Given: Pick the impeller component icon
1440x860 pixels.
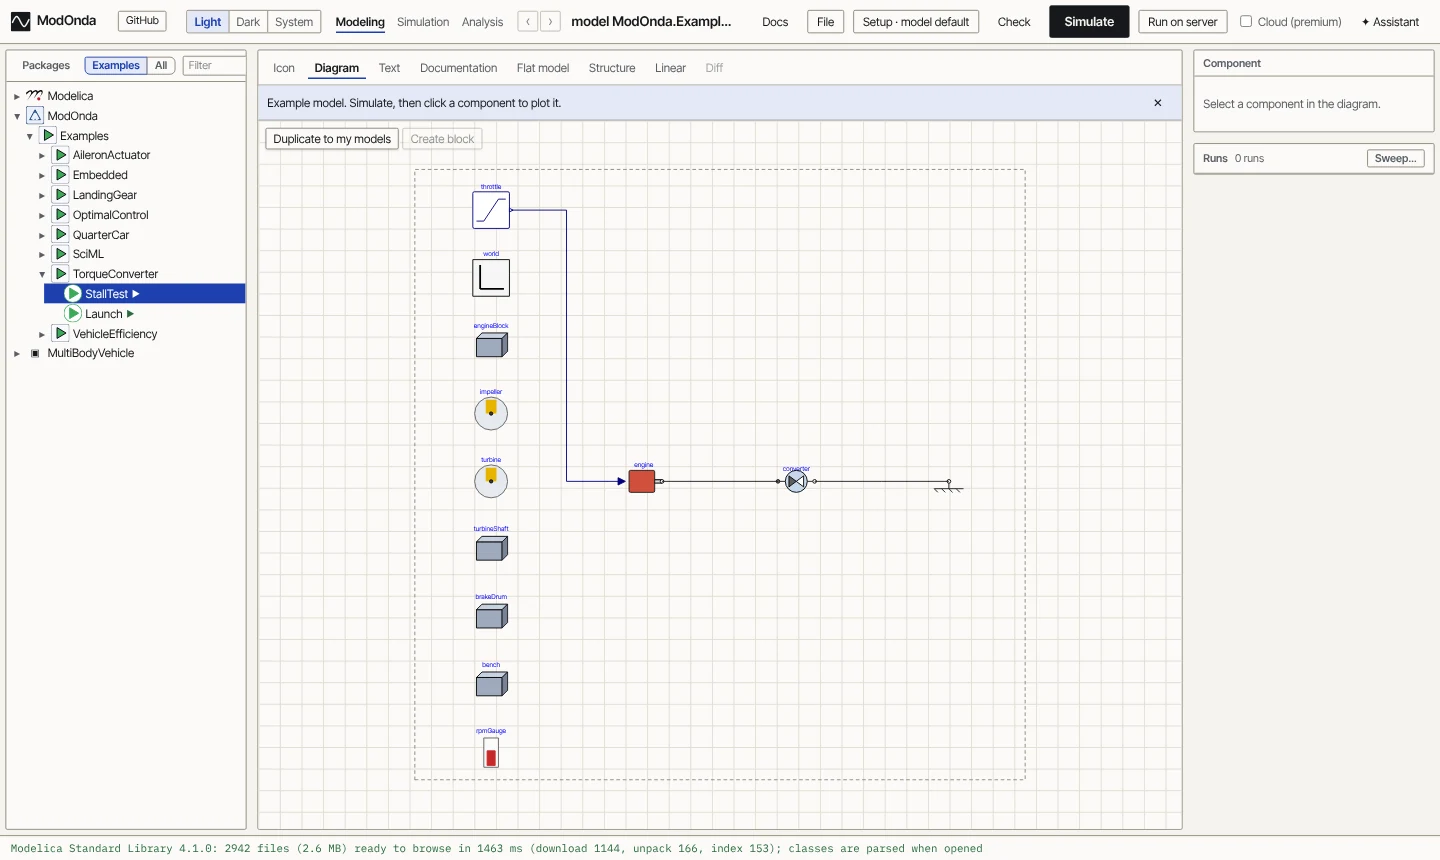Looking at the screenshot, I should 491,413.
